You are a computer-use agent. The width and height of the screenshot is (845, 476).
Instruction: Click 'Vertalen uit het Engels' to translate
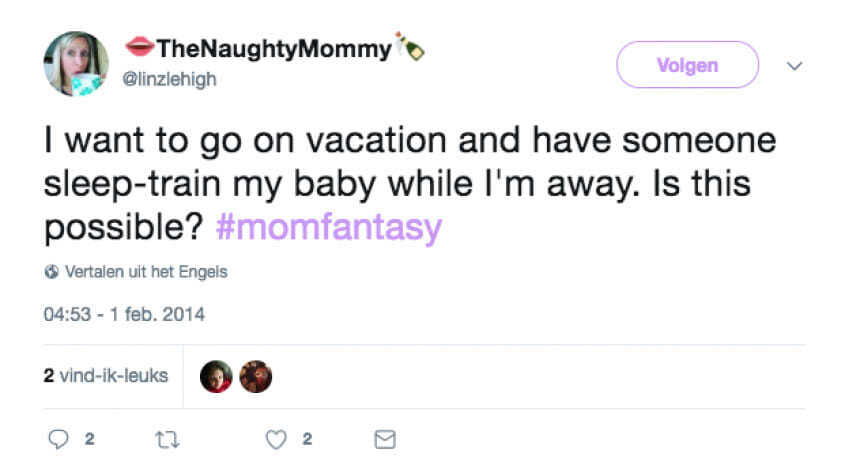point(145,272)
